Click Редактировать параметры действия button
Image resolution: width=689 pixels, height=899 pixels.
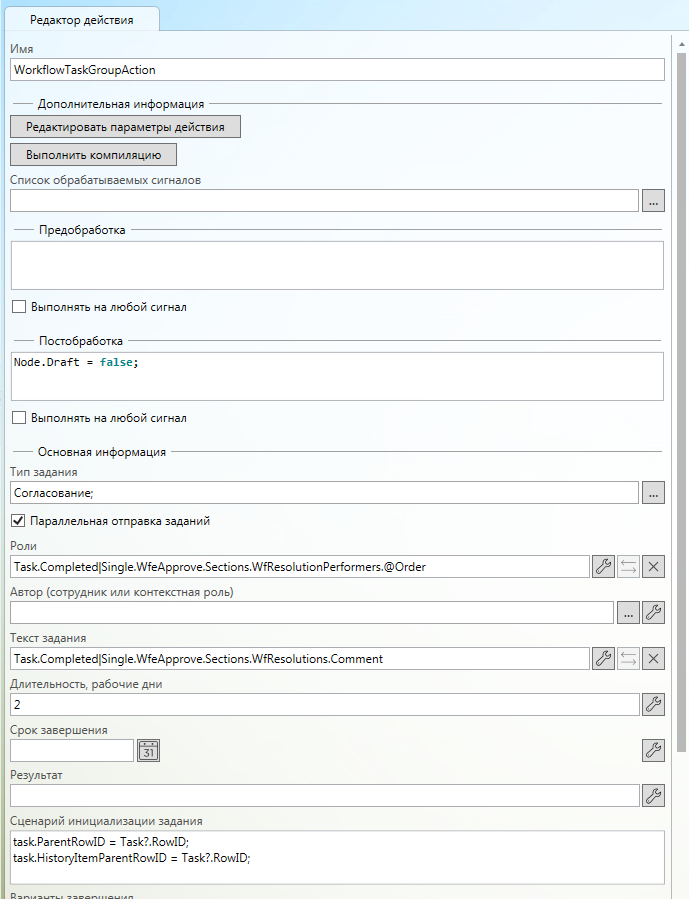coord(125,127)
